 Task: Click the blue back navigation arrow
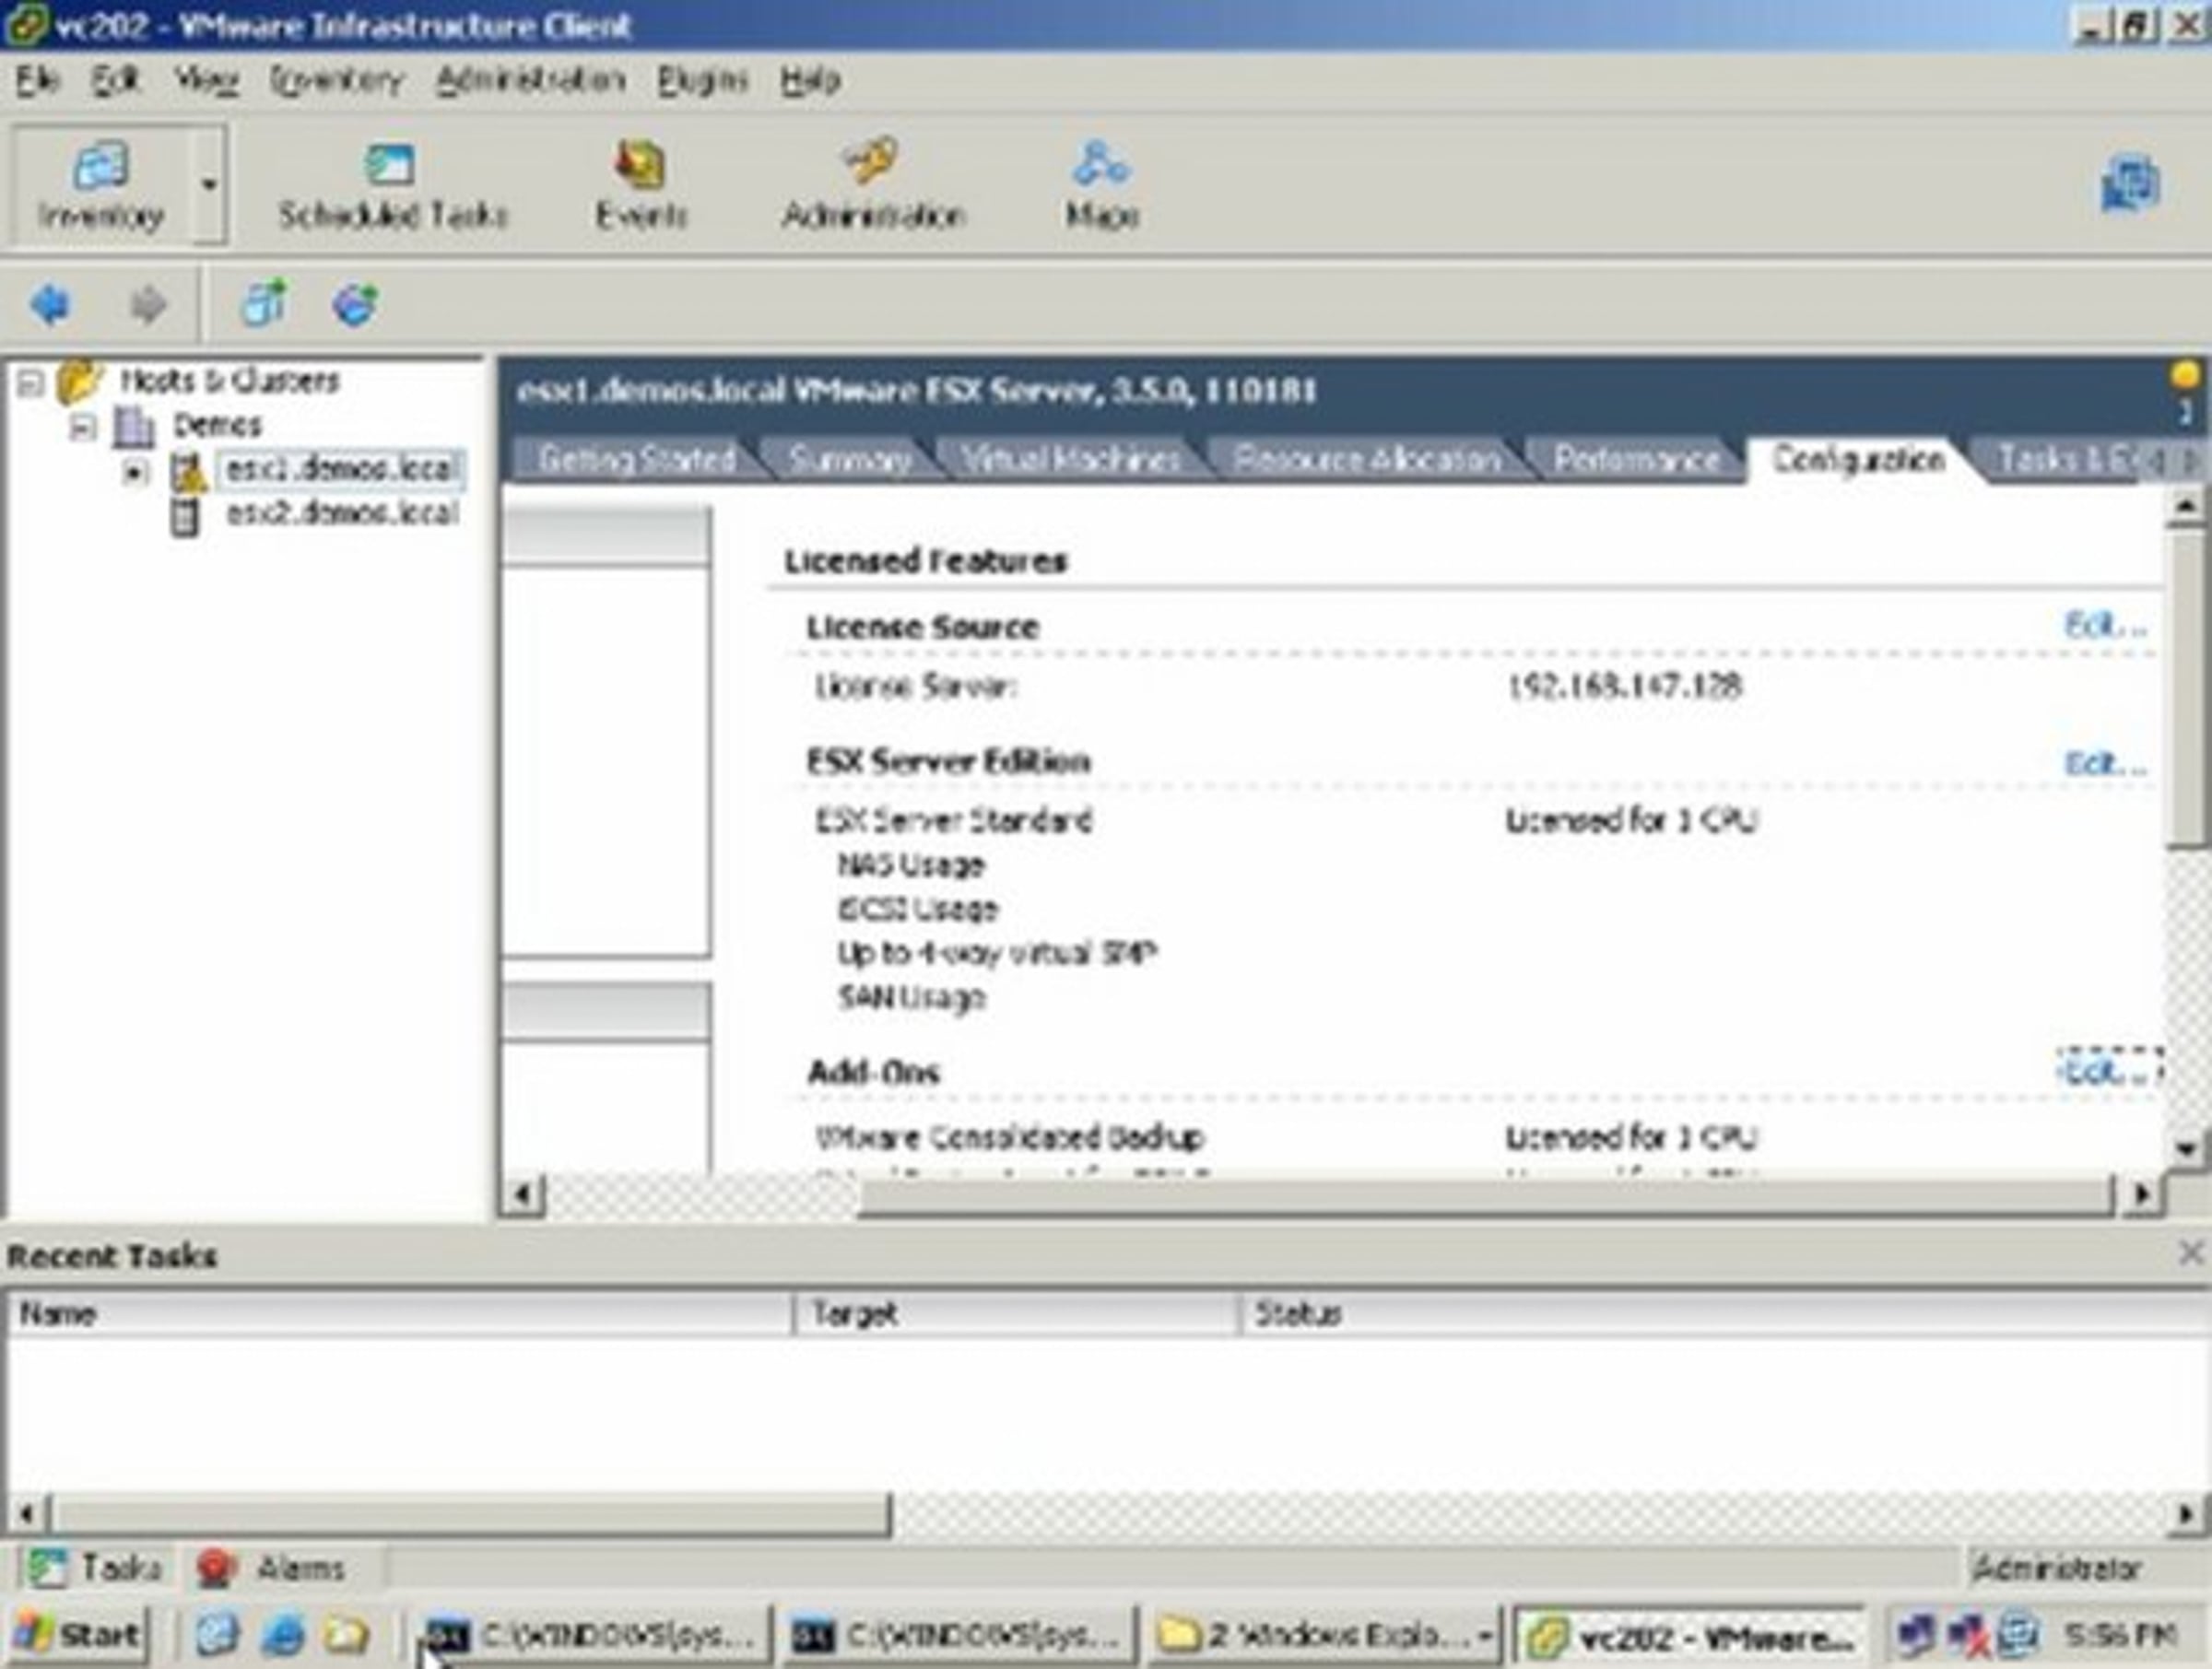coord(50,304)
